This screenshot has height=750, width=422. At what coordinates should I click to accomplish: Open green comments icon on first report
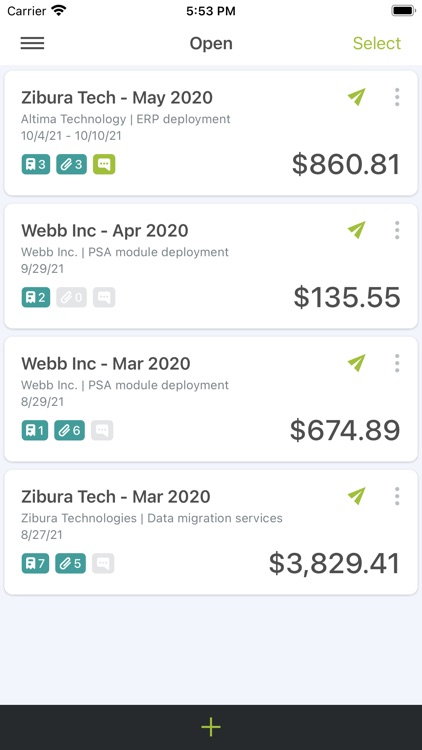tap(104, 165)
